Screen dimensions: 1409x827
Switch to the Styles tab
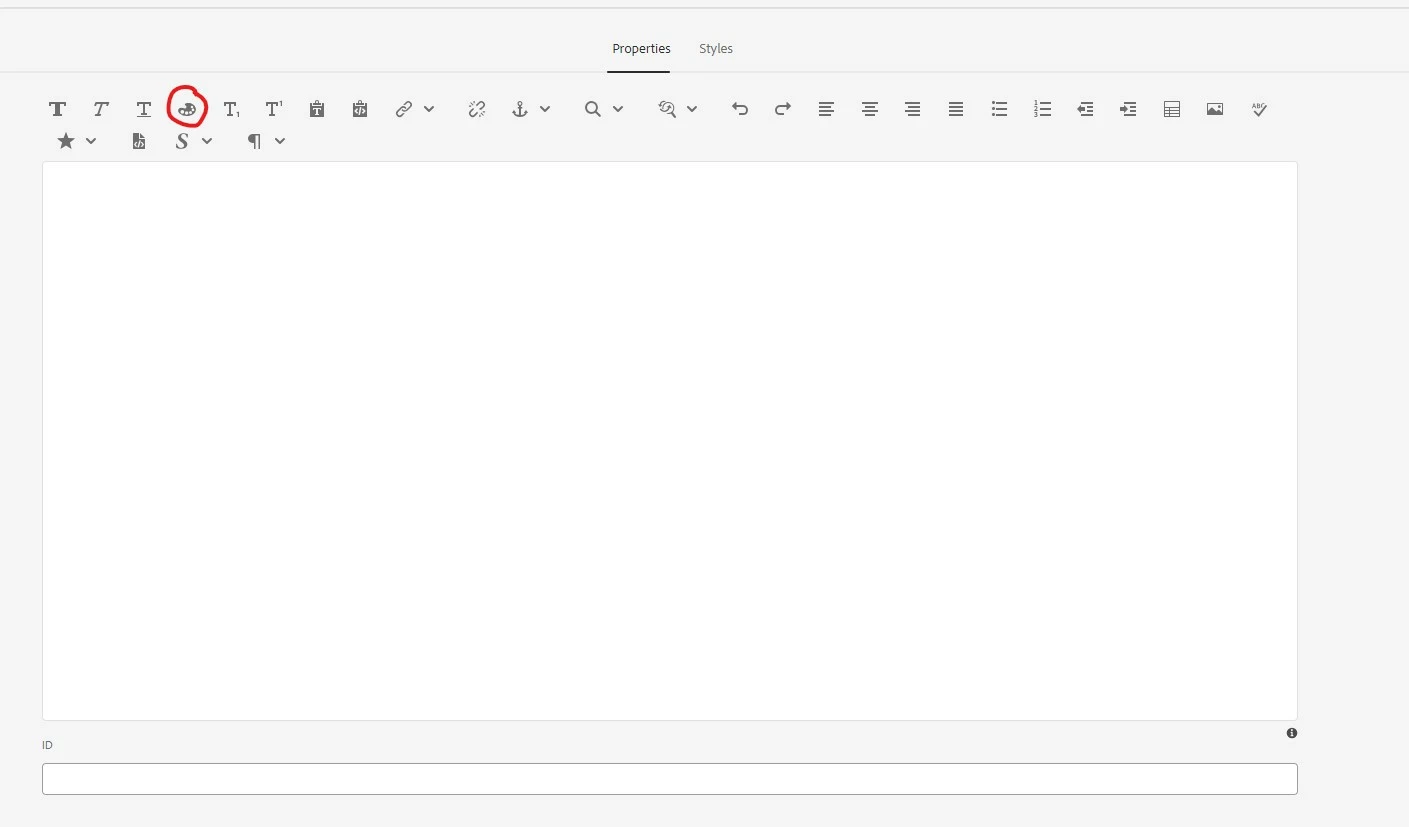click(716, 48)
